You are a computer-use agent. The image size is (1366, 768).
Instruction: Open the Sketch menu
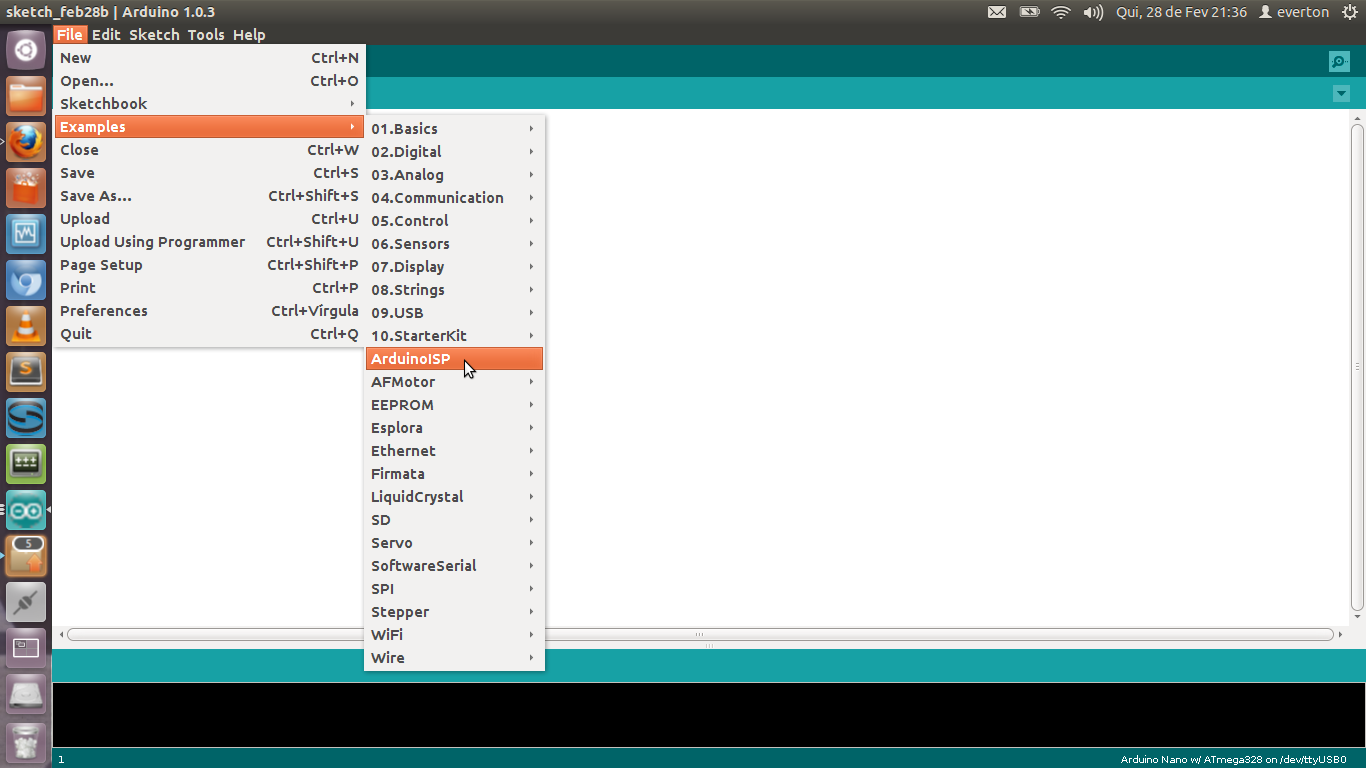(154, 34)
